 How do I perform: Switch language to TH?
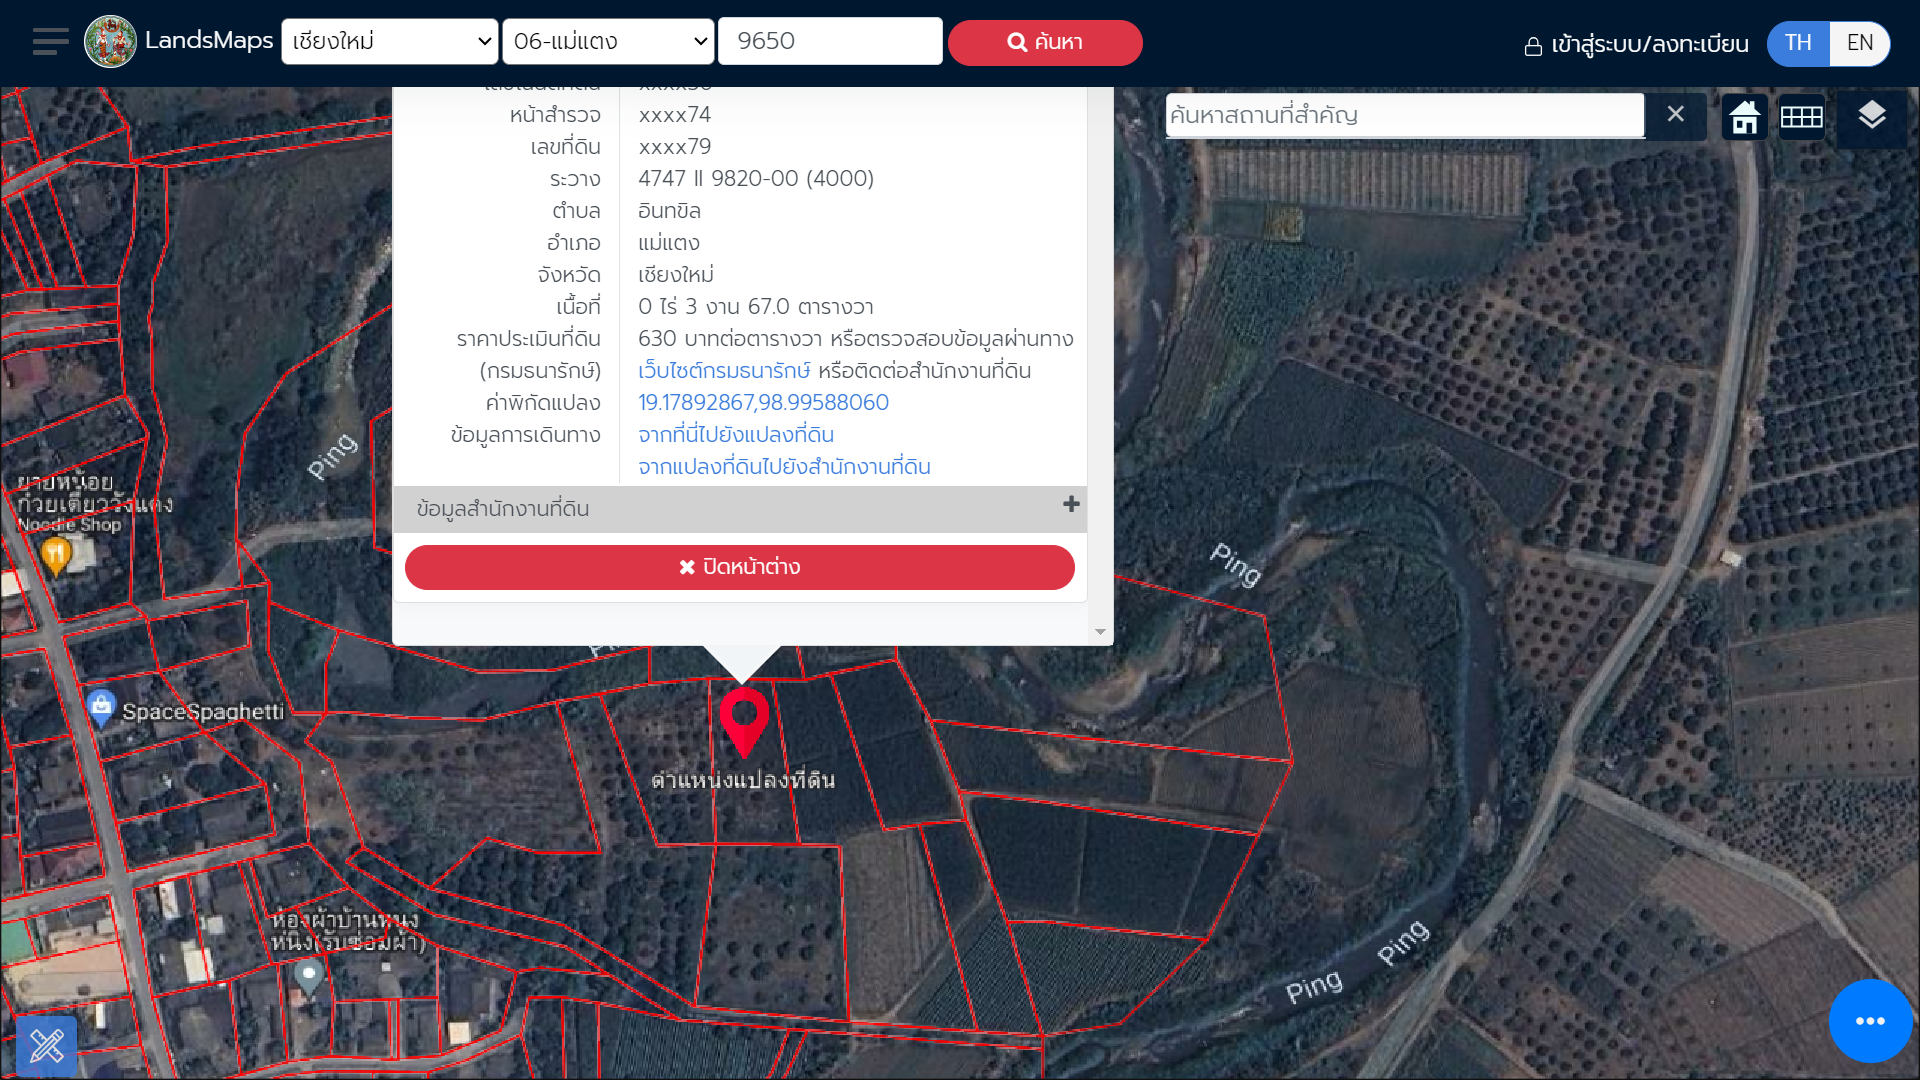[x=1798, y=43]
